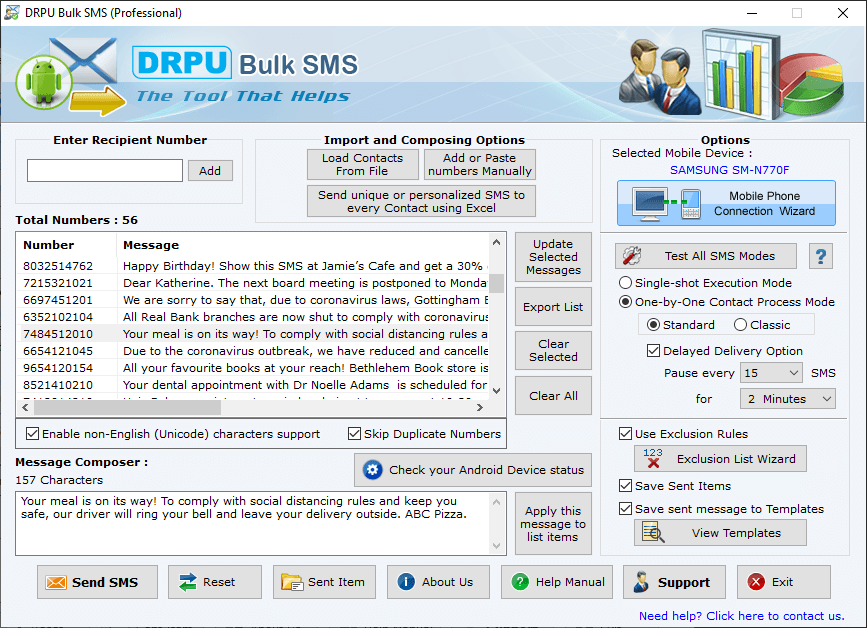Click Add or Paste numbers Manually
Screen dimensions: 867x628
[479, 164]
